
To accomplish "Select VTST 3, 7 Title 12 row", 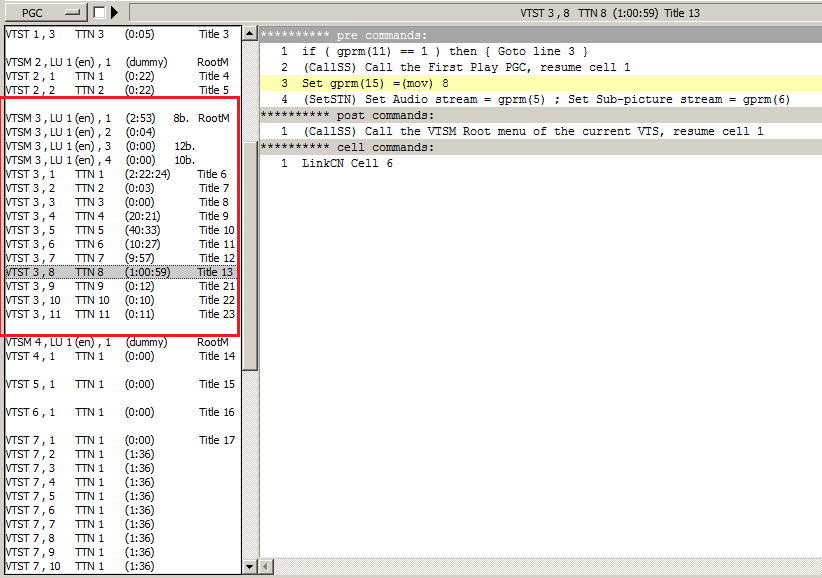I will point(122,258).
